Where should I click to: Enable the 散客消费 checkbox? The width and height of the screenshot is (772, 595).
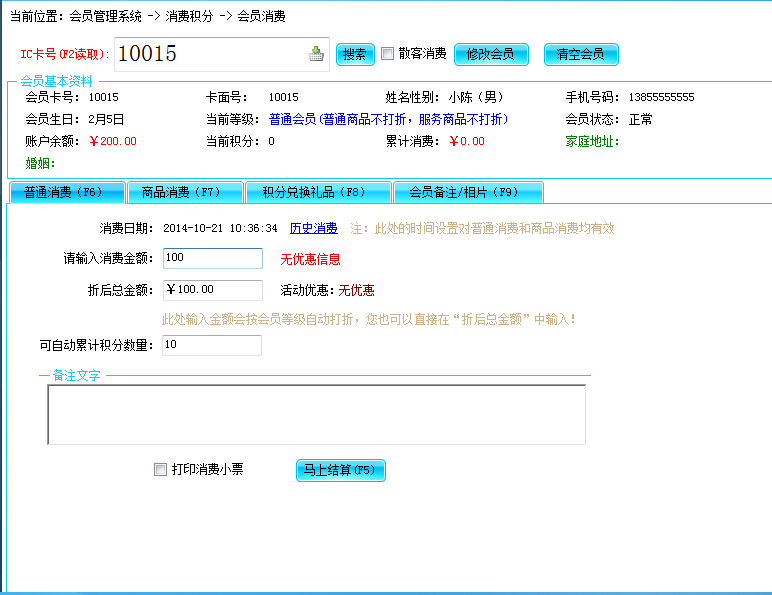coord(388,54)
